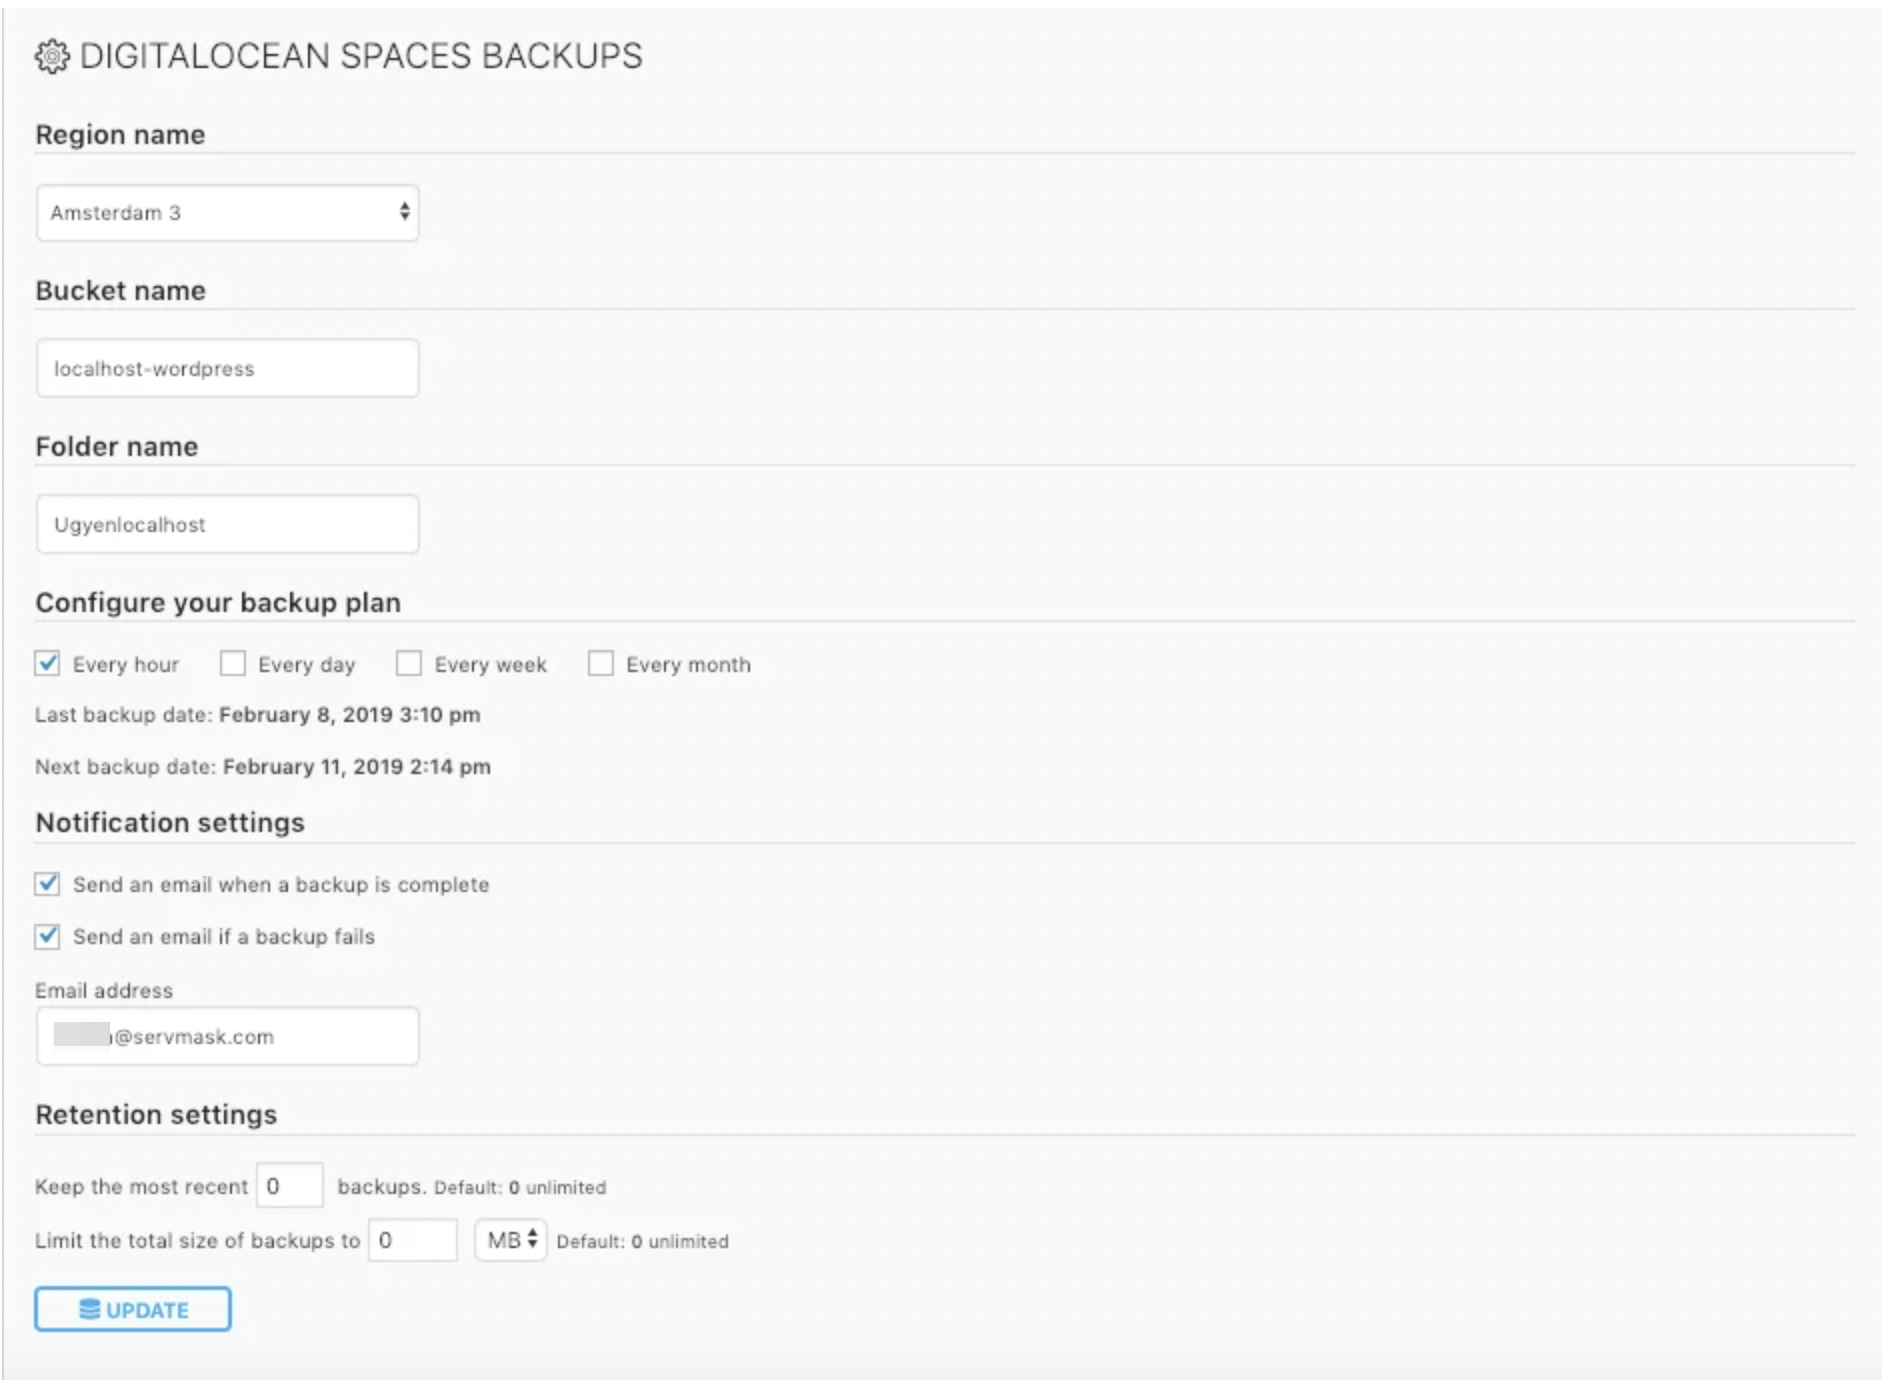The height and width of the screenshot is (1384, 1882).
Task: Click the database icon on Update button
Action: [x=90, y=1309]
